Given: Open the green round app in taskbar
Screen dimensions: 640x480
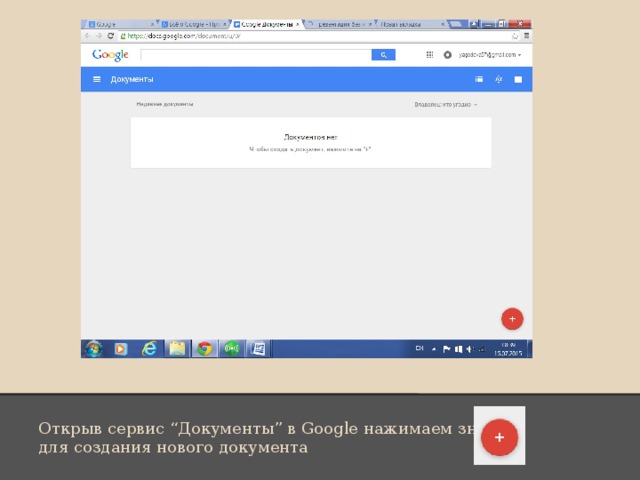Looking at the screenshot, I should 232,349.
